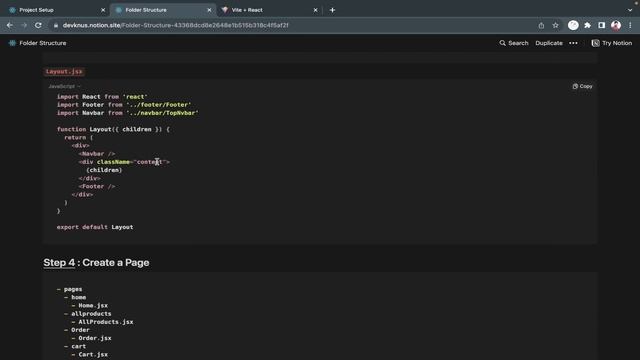640x360 pixels.
Task: Open the JavaScript language dropdown
Action: [64, 86]
